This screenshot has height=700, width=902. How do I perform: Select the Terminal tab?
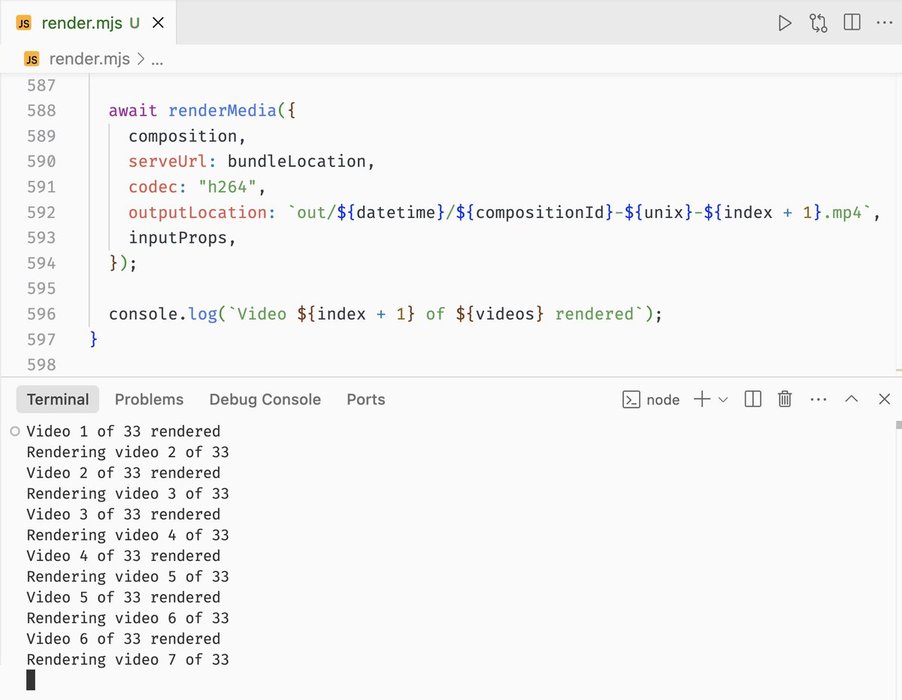(x=58, y=399)
